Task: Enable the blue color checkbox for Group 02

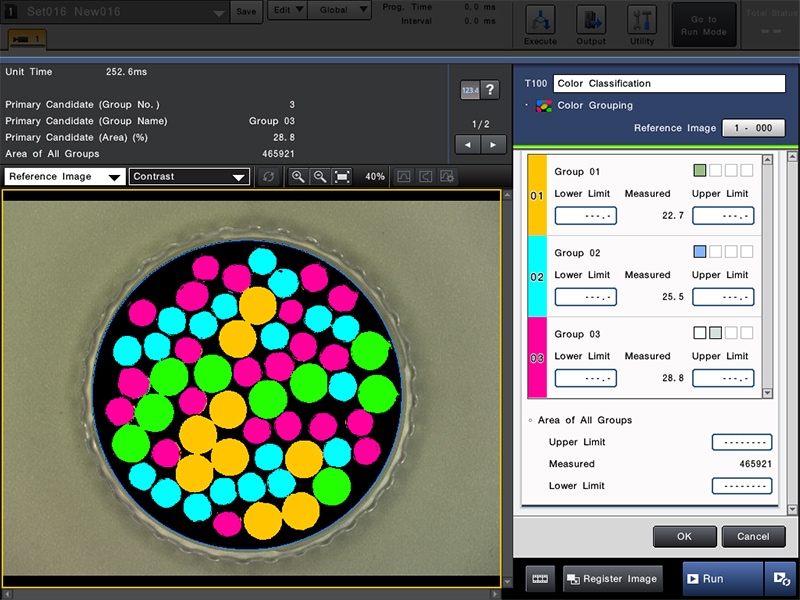Action: [x=700, y=251]
